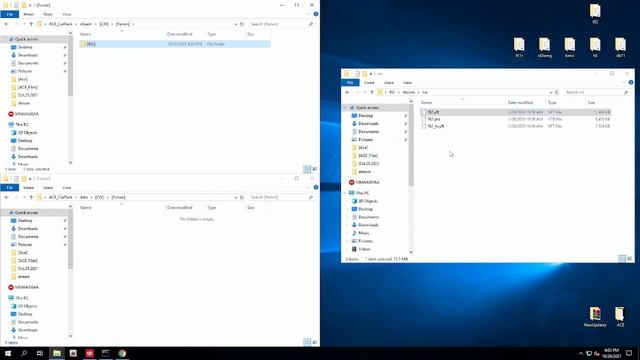Image resolution: width=640 pixels, height=360 pixels.
Task: Open taskbar Search
Action: (x=24, y=353)
